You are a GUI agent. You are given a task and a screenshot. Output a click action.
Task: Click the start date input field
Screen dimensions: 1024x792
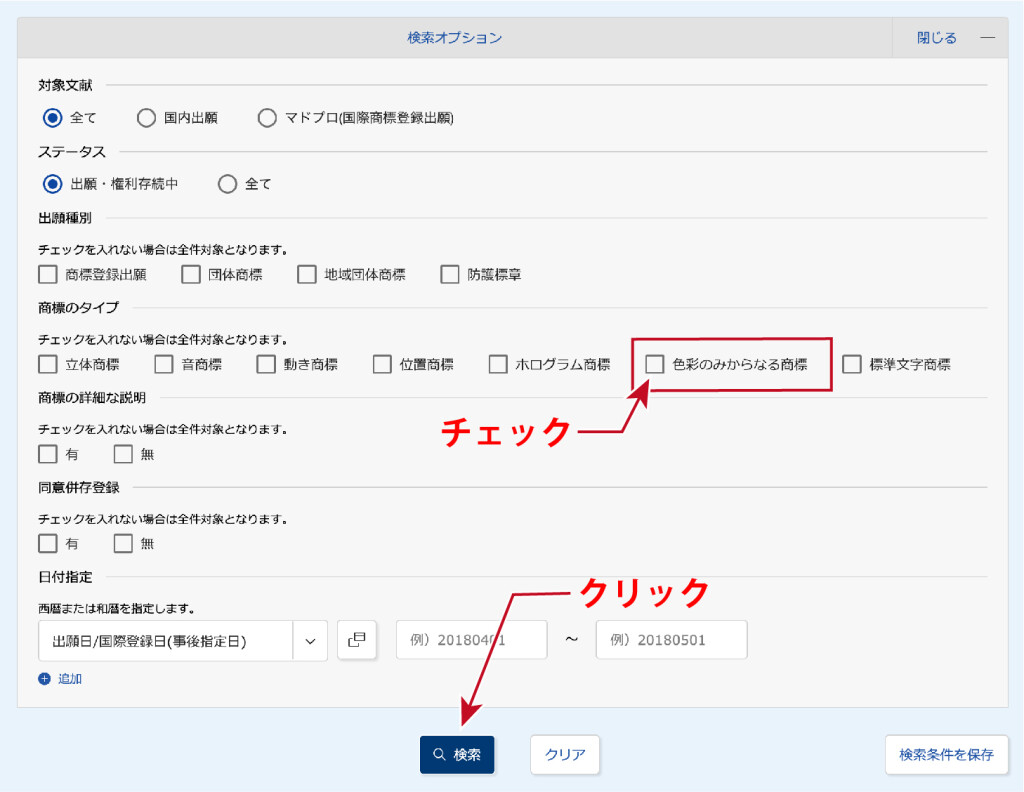(472, 640)
